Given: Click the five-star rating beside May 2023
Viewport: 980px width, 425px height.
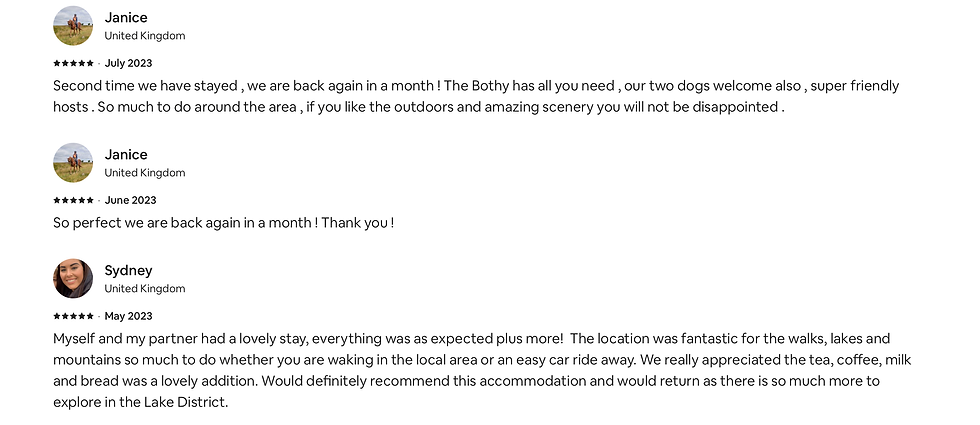Looking at the screenshot, I should click(x=73, y=316).
